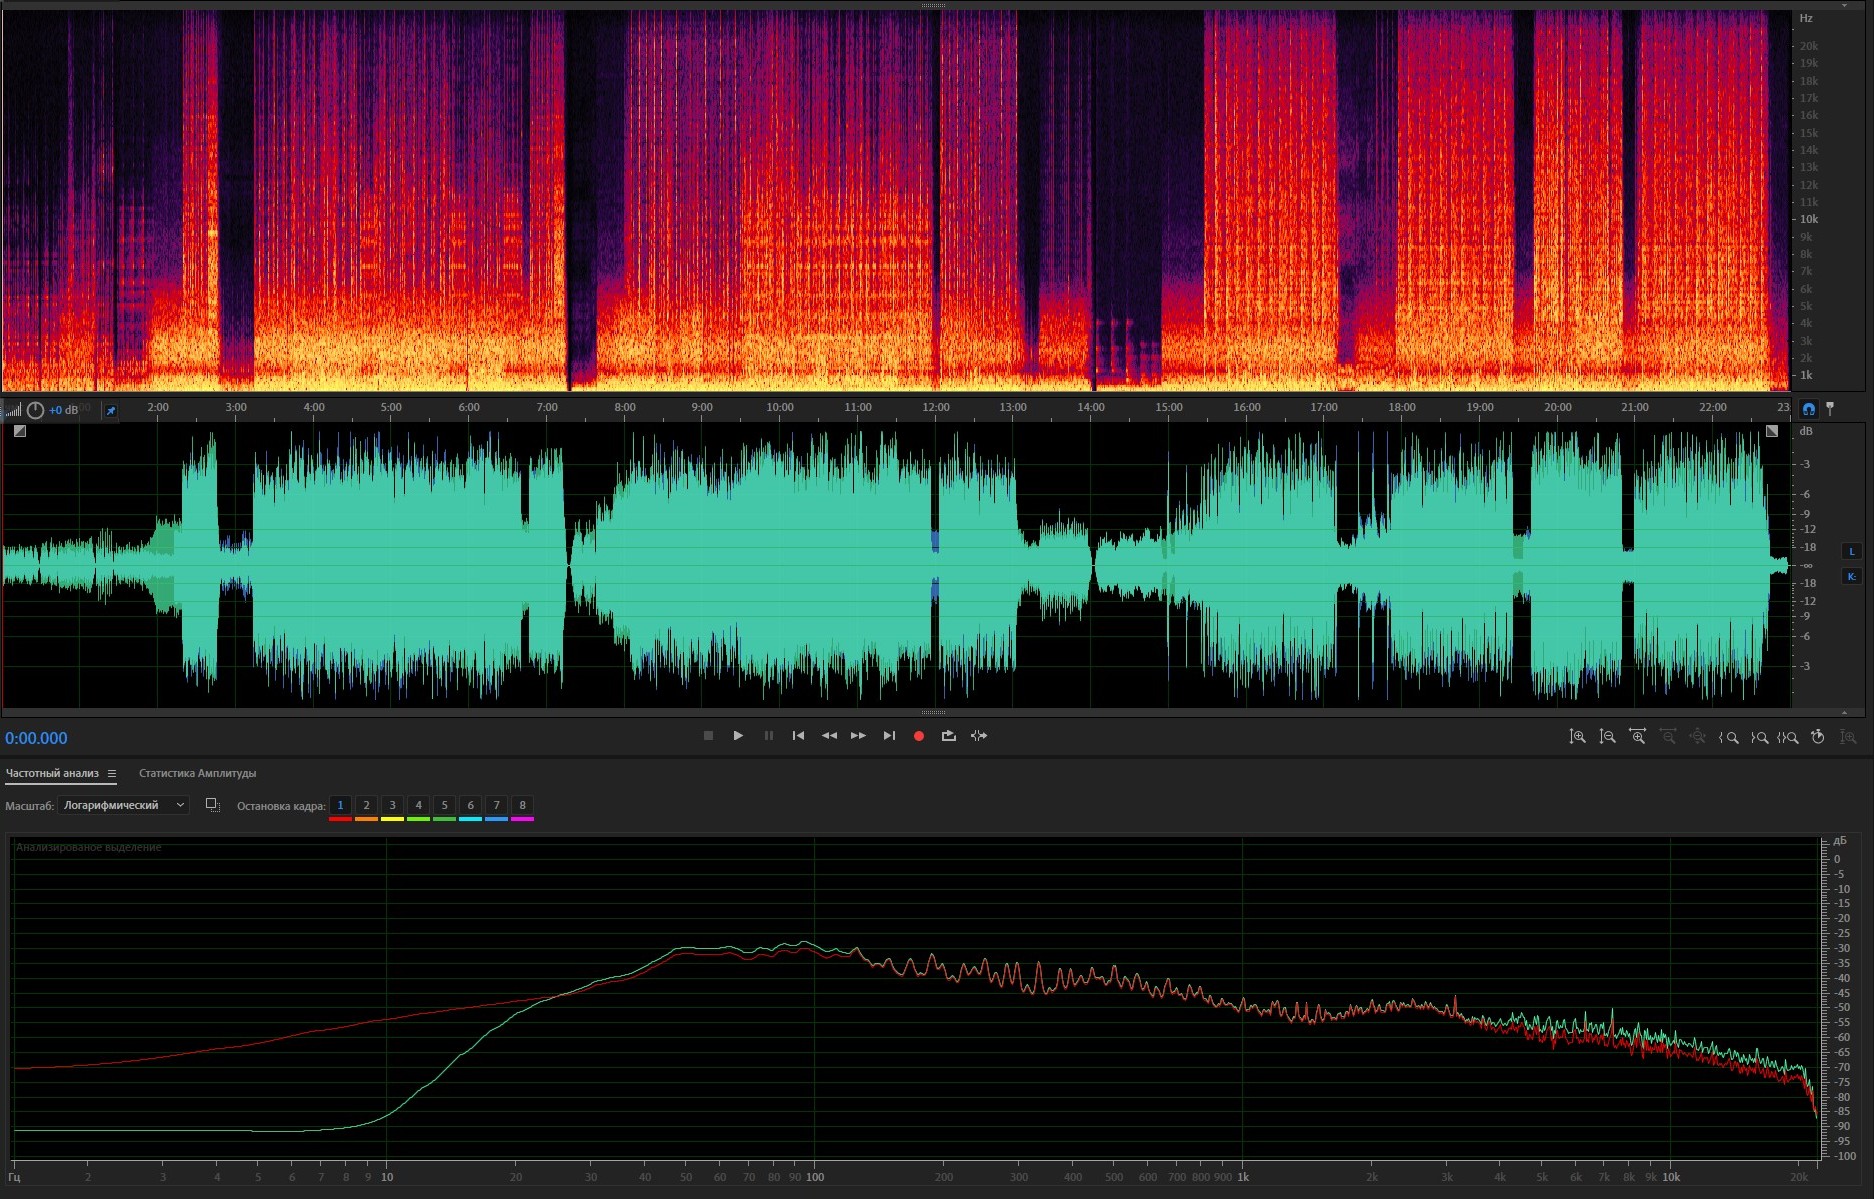Zoom to the selection in-point

pos(1728,737)
